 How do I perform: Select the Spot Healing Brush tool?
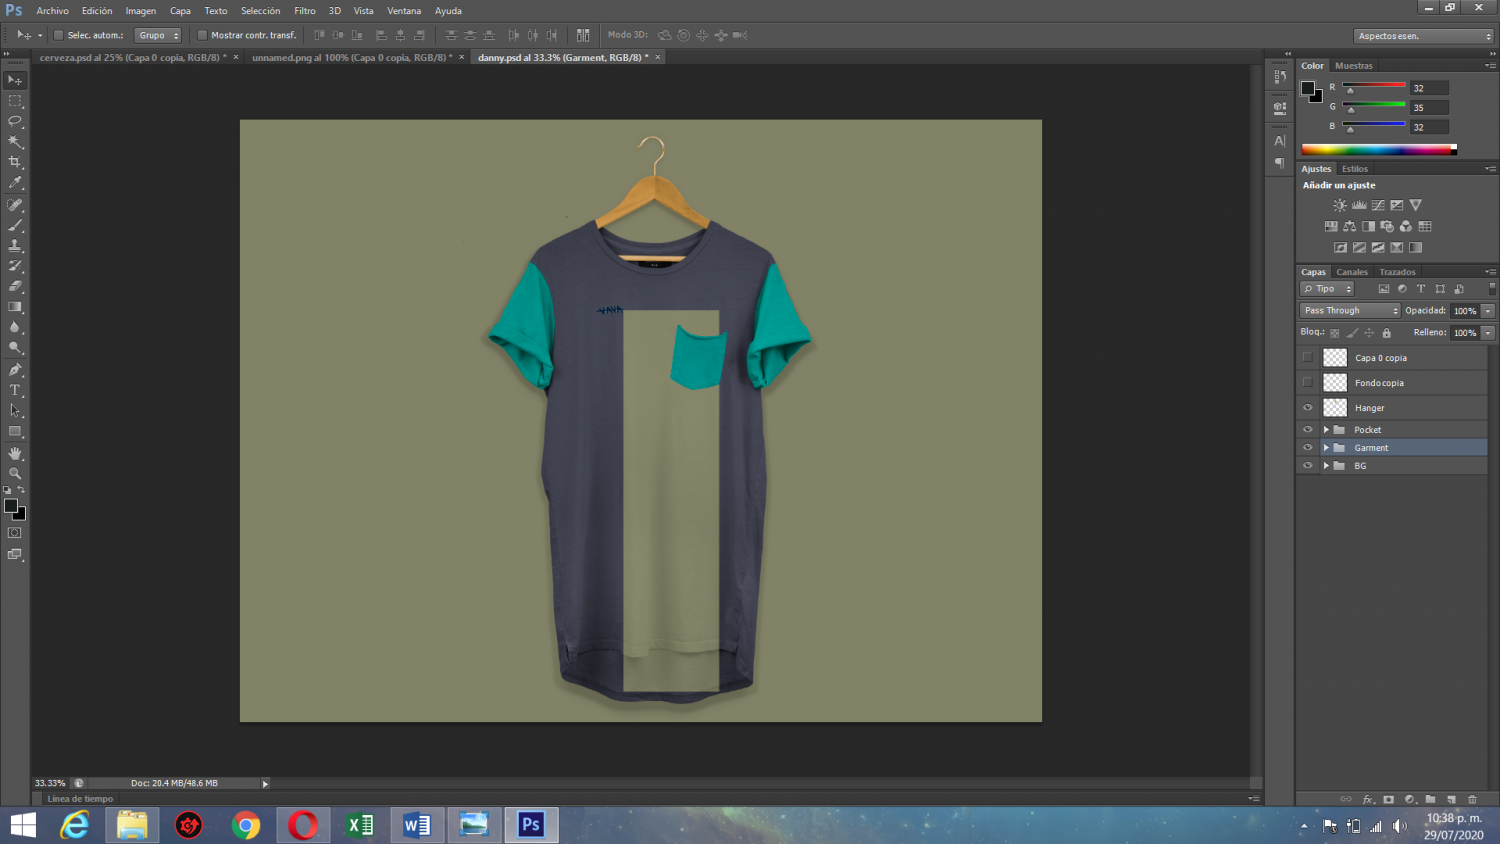point(15,205)
